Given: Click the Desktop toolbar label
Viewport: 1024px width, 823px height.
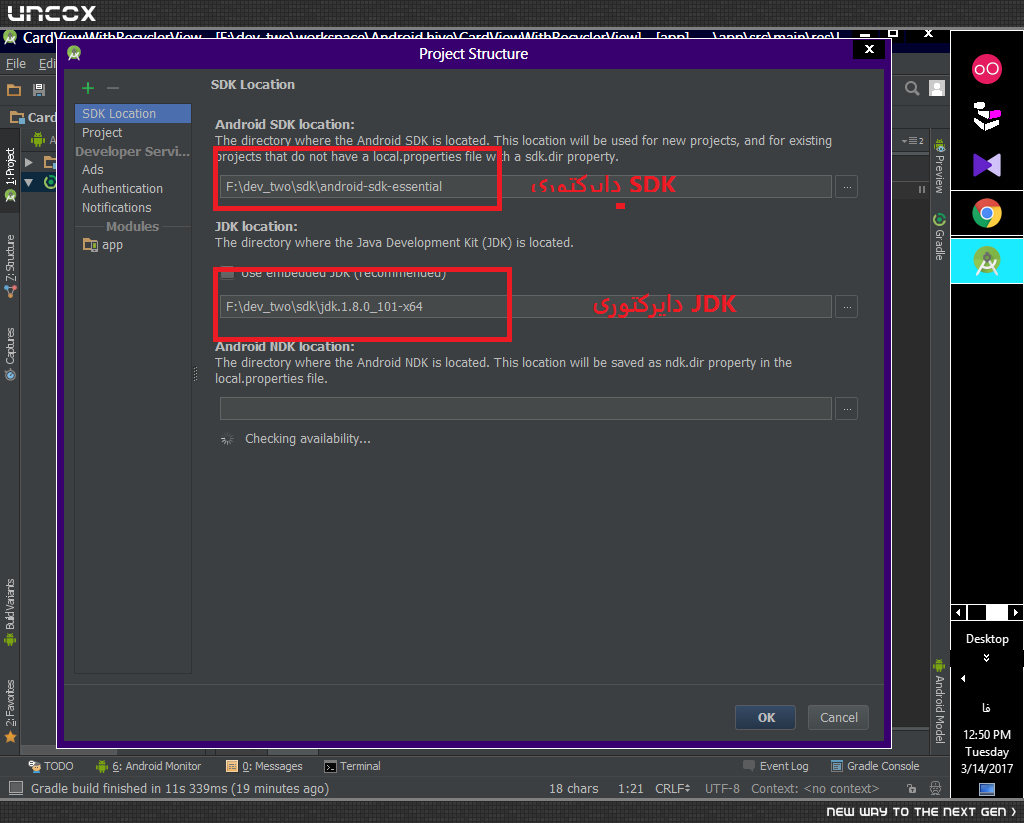Looking at the screenshot, I should point(987,639).
